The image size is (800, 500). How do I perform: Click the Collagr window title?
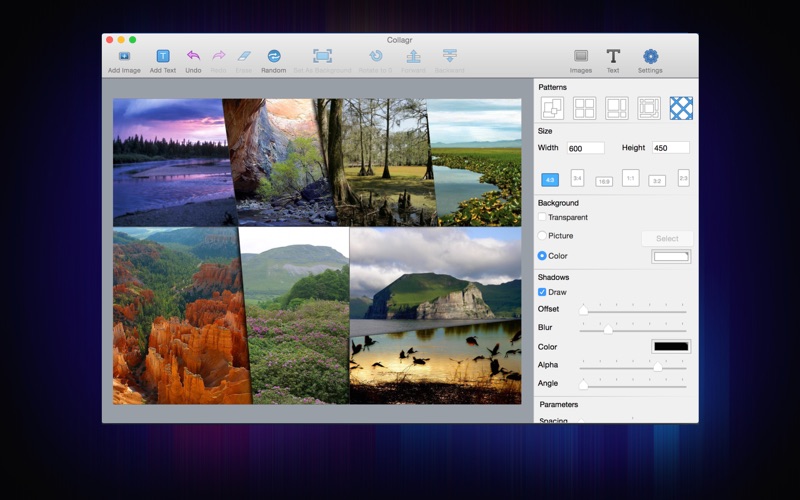(399, 40)
